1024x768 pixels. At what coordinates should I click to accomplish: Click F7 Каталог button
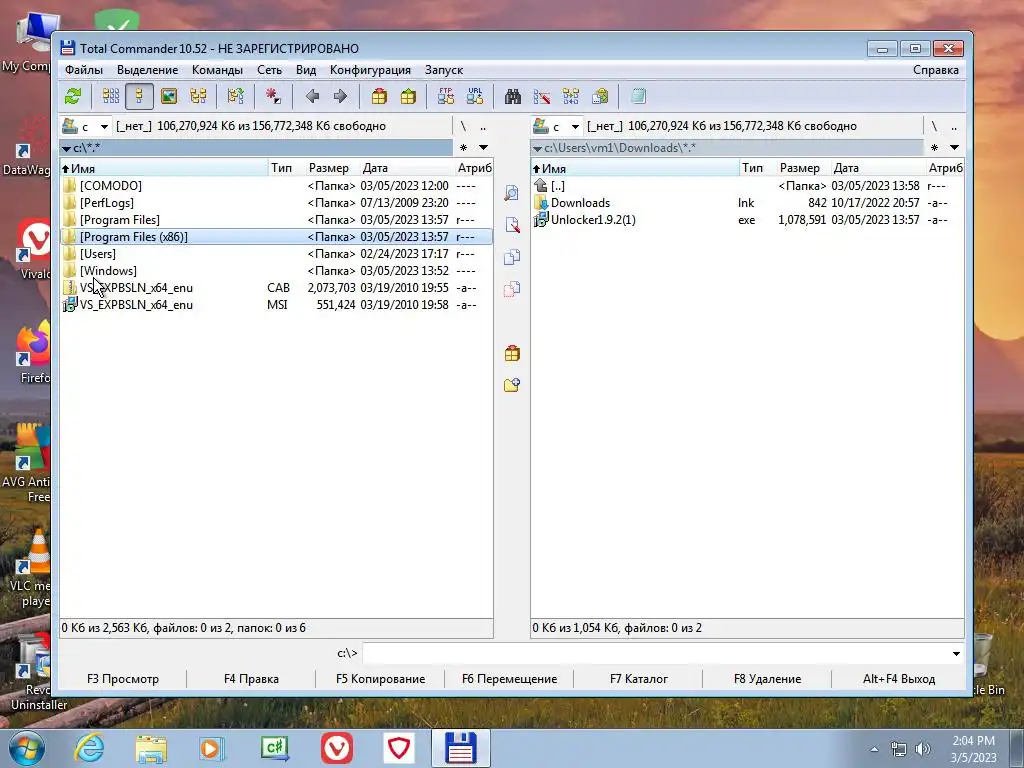(x=639, y=679)
